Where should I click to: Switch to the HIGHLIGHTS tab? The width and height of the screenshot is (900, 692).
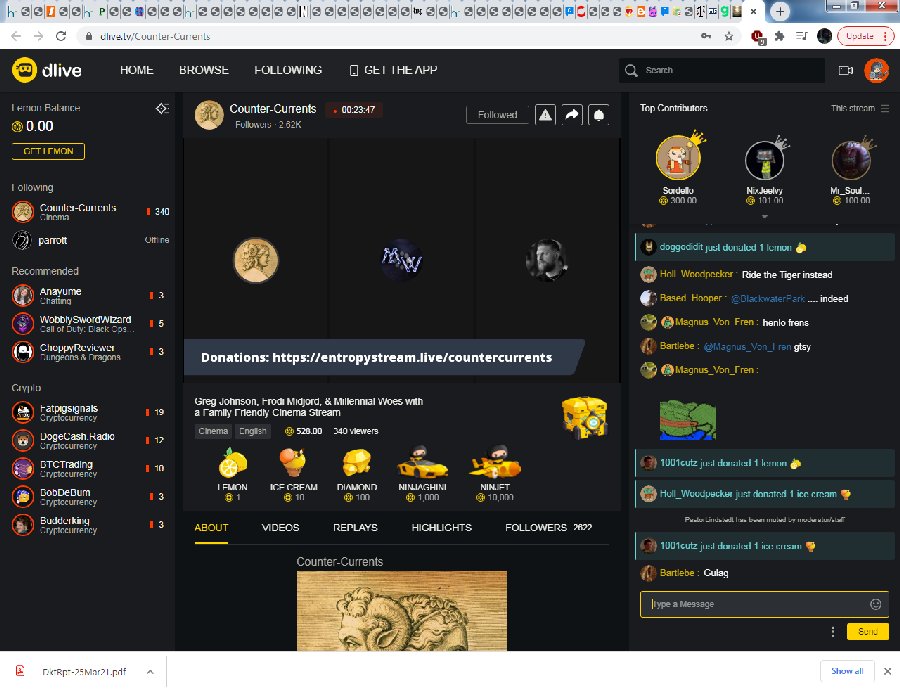pos(441,527)
